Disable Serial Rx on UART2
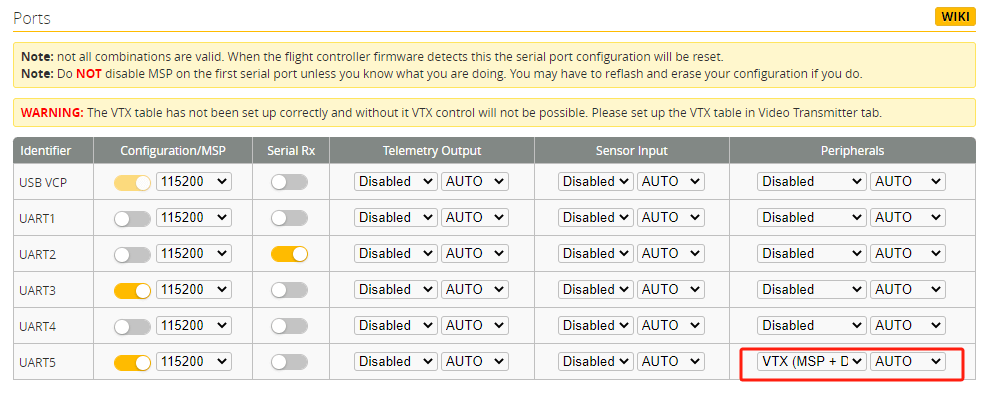This screenshot has height=404, width=984. coord(289,254)
